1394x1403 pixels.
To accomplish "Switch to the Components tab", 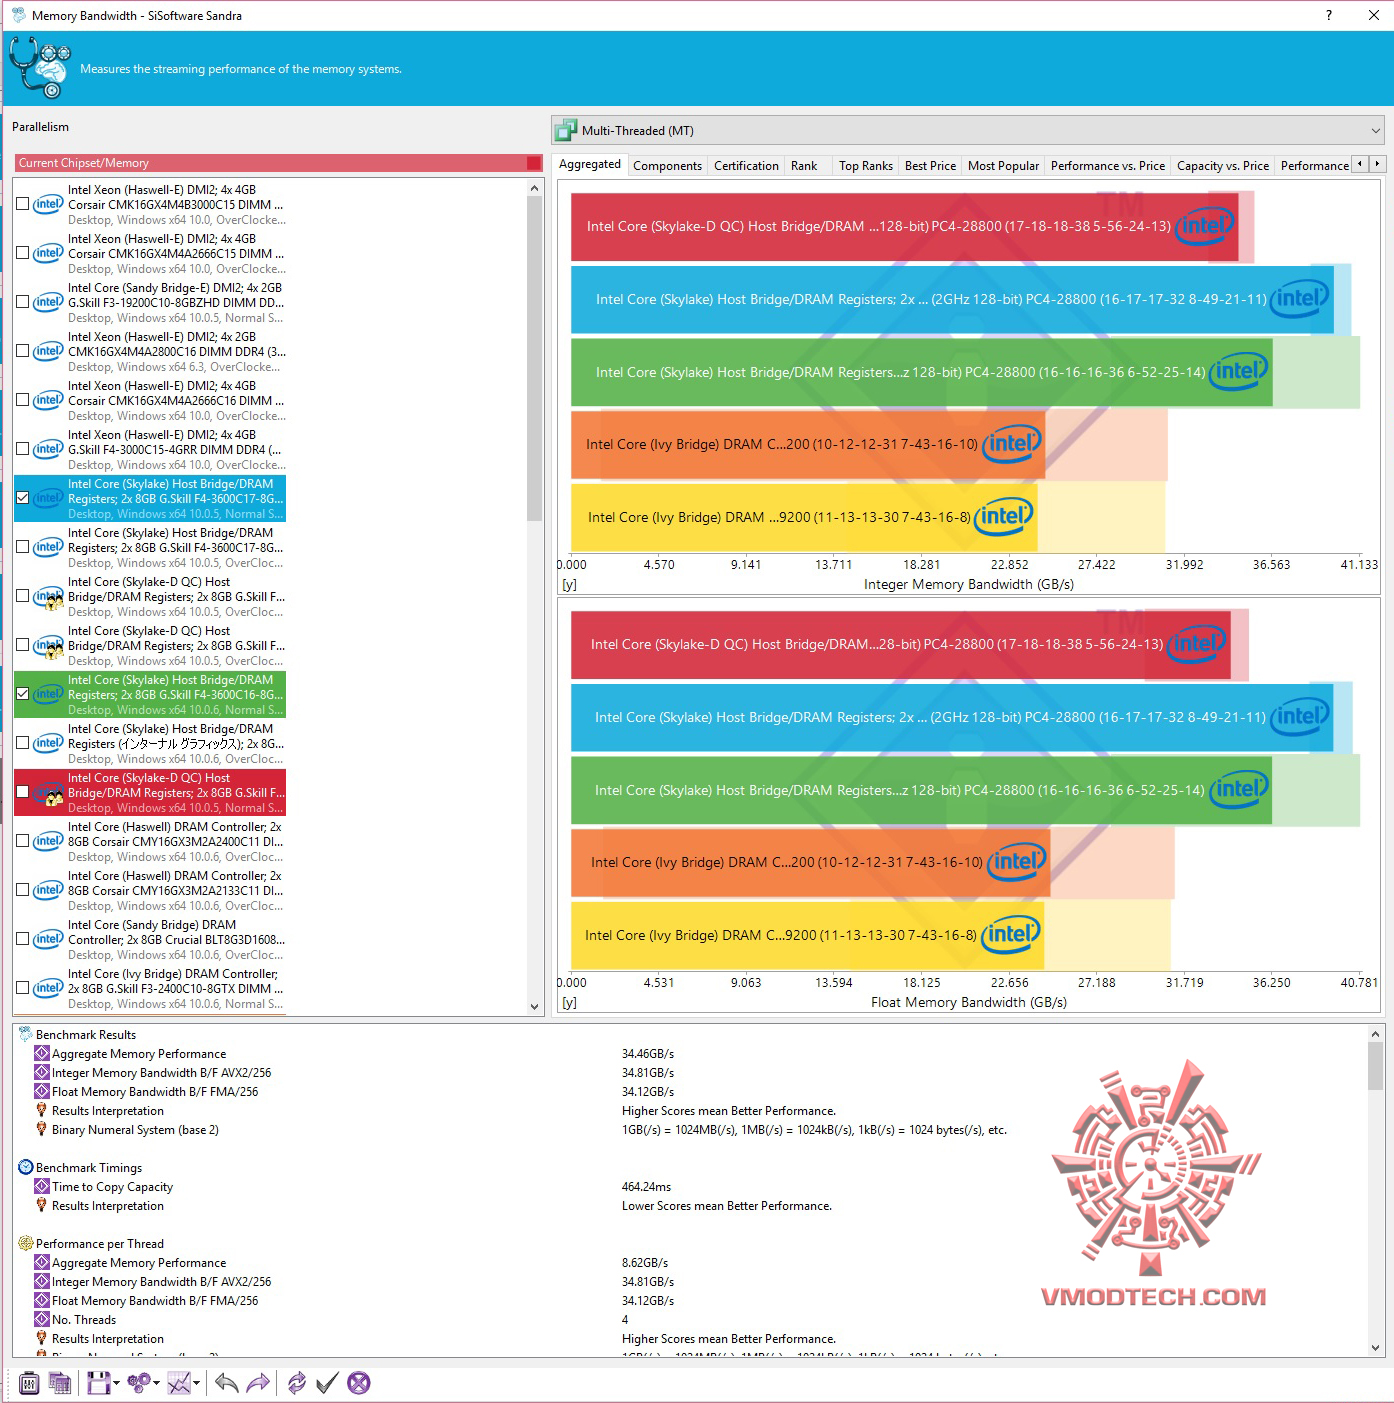I will point(667,166).
